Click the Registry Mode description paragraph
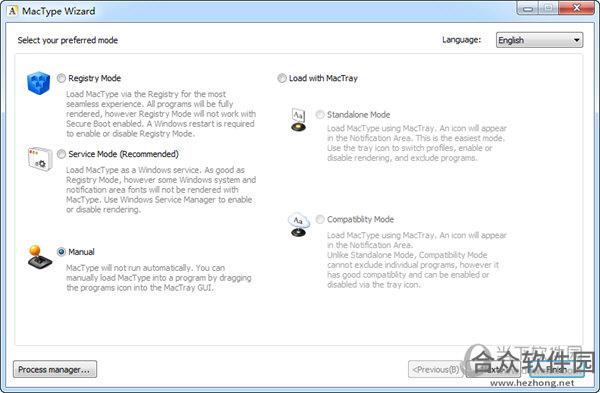 [x=161, y=114]
